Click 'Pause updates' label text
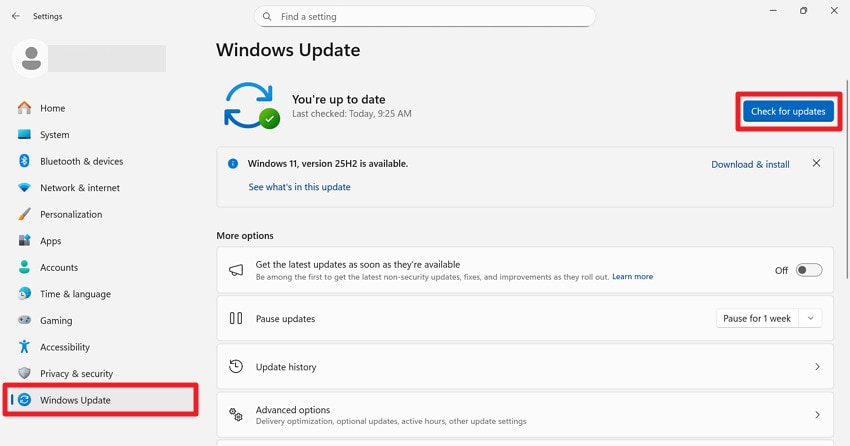 click(x=285, y=319)
